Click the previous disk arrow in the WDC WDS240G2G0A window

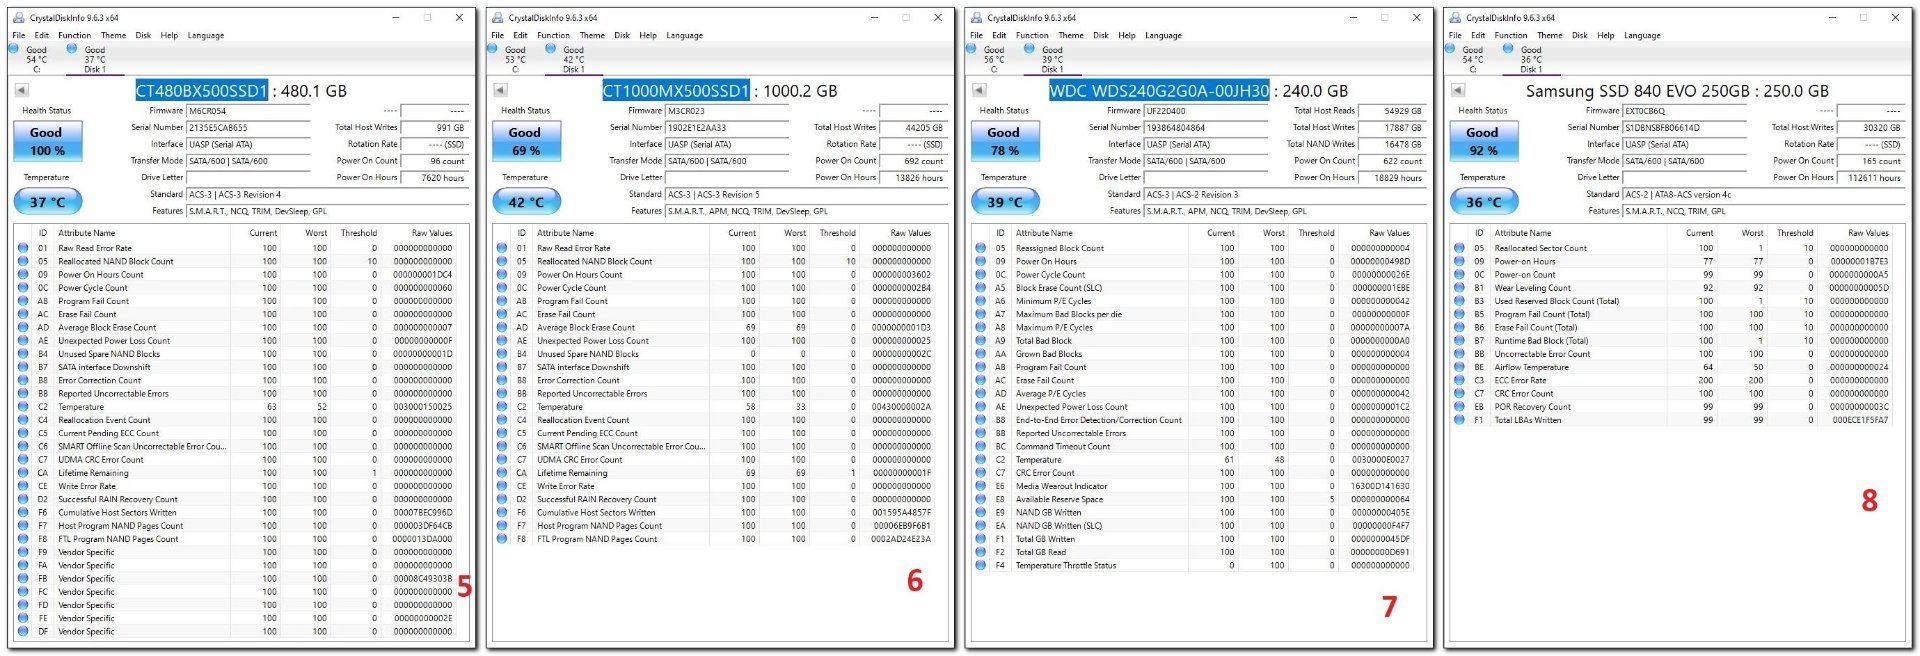coord(980,90)
